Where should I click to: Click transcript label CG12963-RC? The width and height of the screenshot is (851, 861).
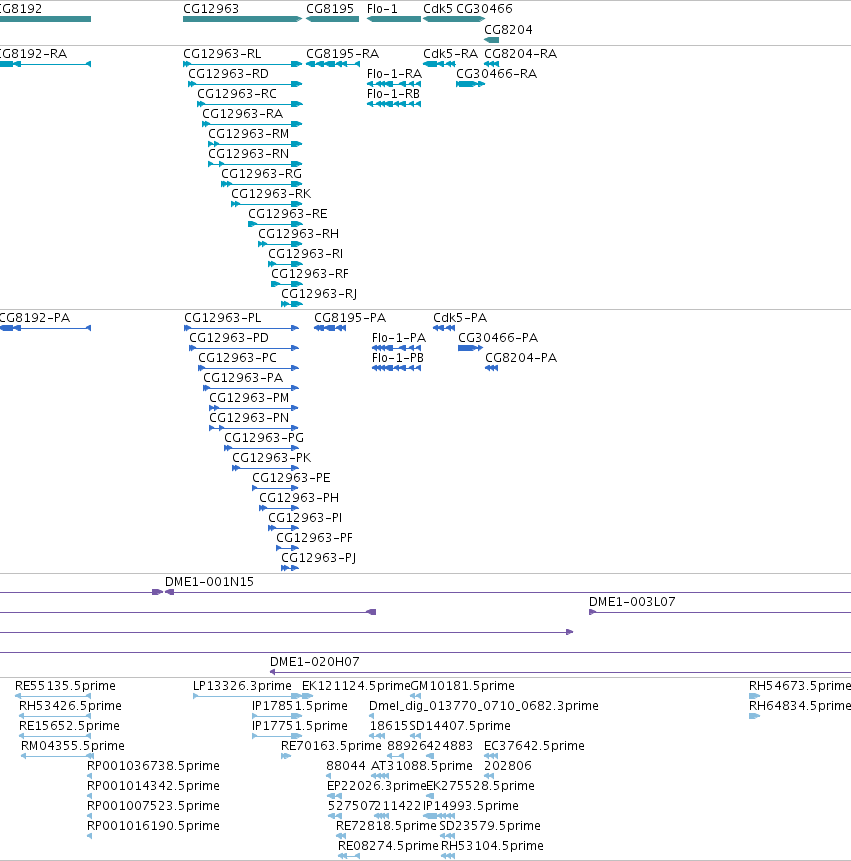click(x=237, y=94)
